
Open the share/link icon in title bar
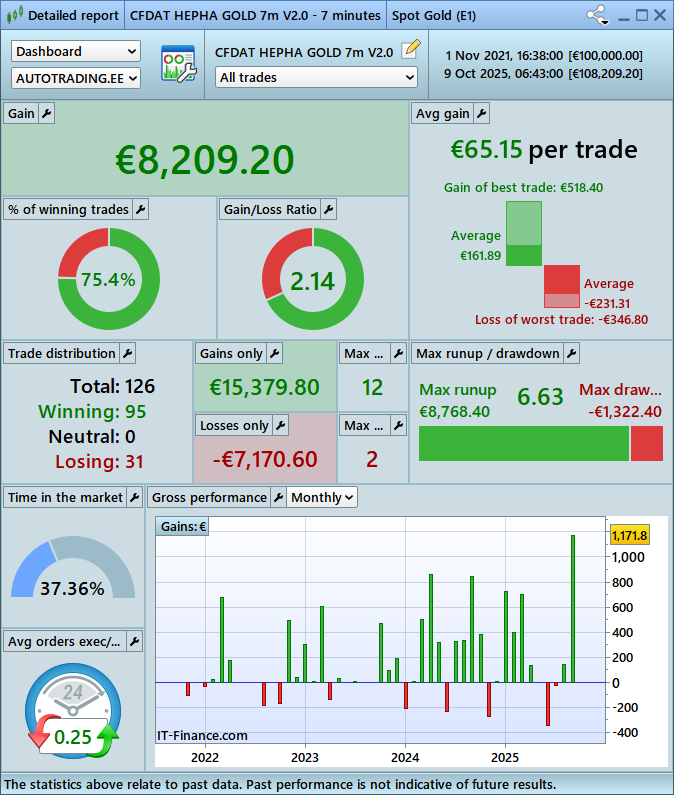coord(597,15)
